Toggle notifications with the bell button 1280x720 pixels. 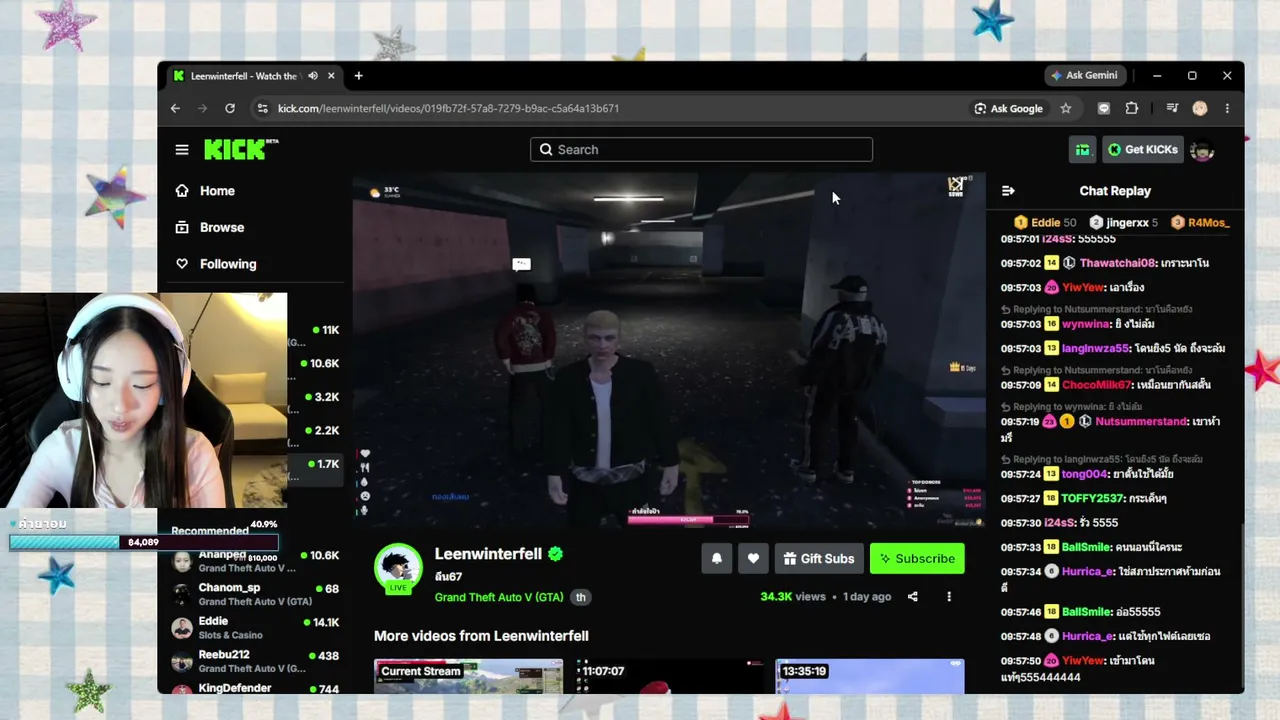pos(717,559)
